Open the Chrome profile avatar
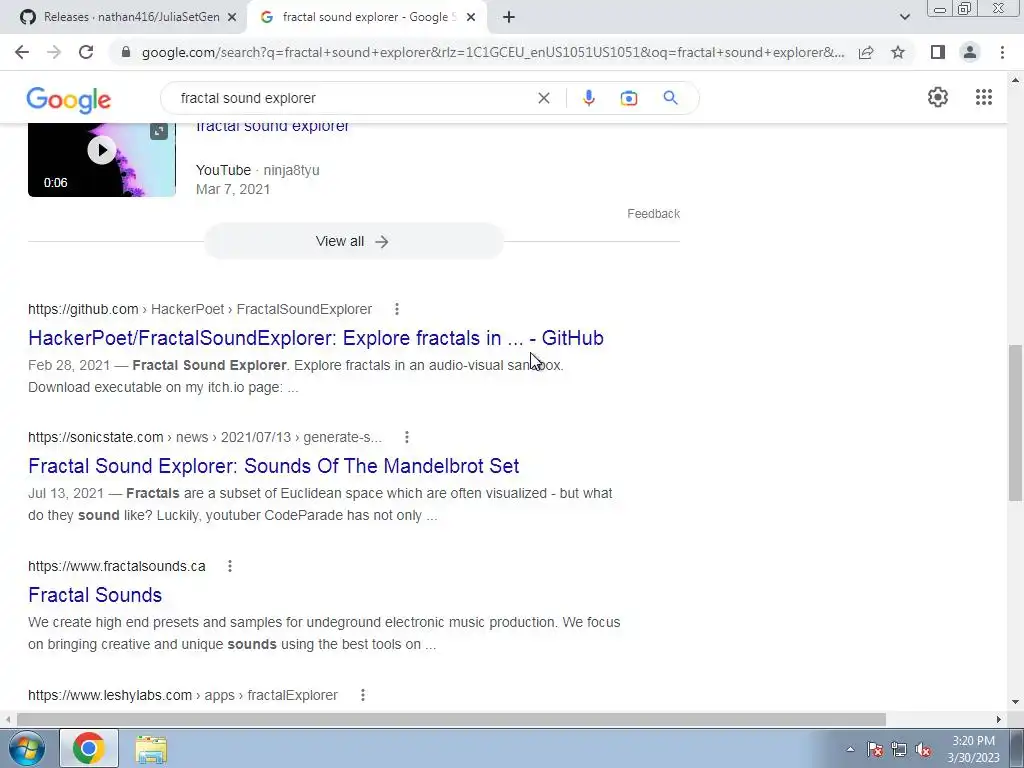Image resolution: width=1024 pixels, height=768 pixels. click(970, 52)
